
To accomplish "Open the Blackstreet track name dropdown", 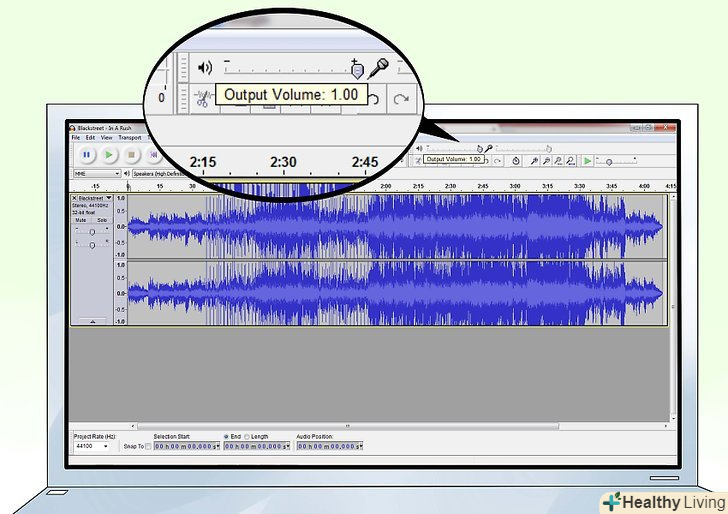I will point(109,198).
